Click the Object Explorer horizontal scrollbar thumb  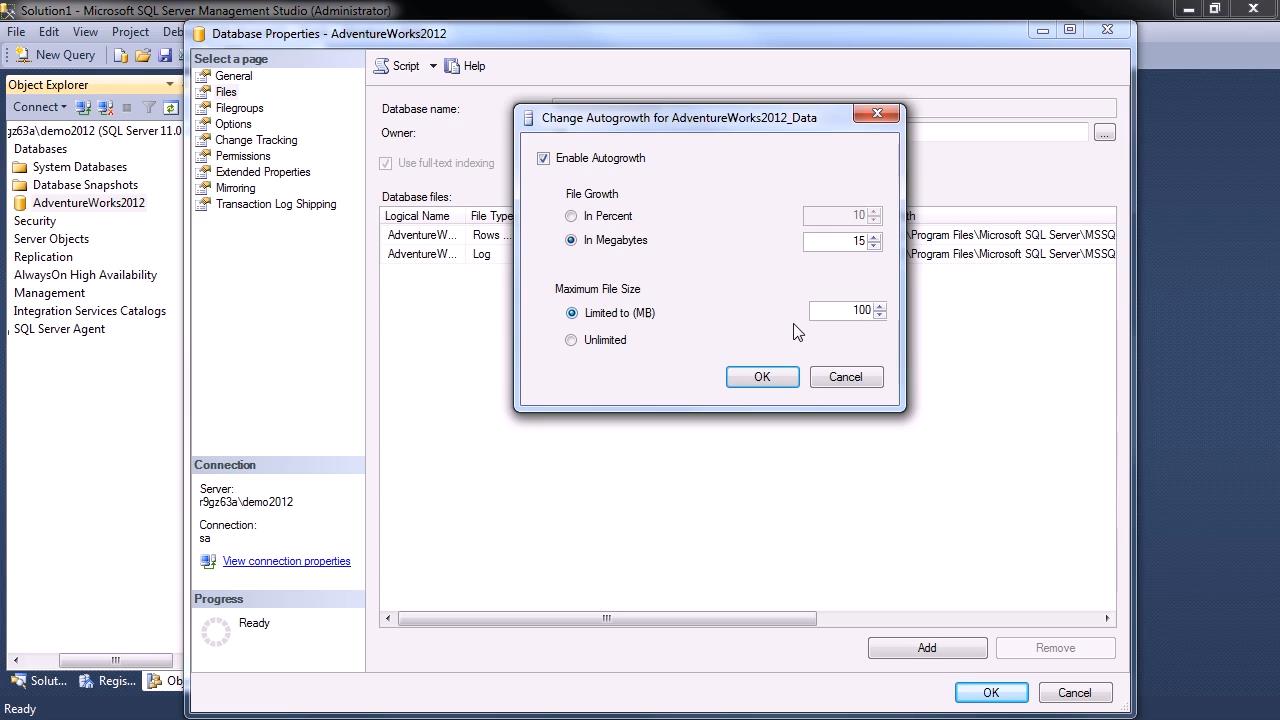(x=115, y=660)
